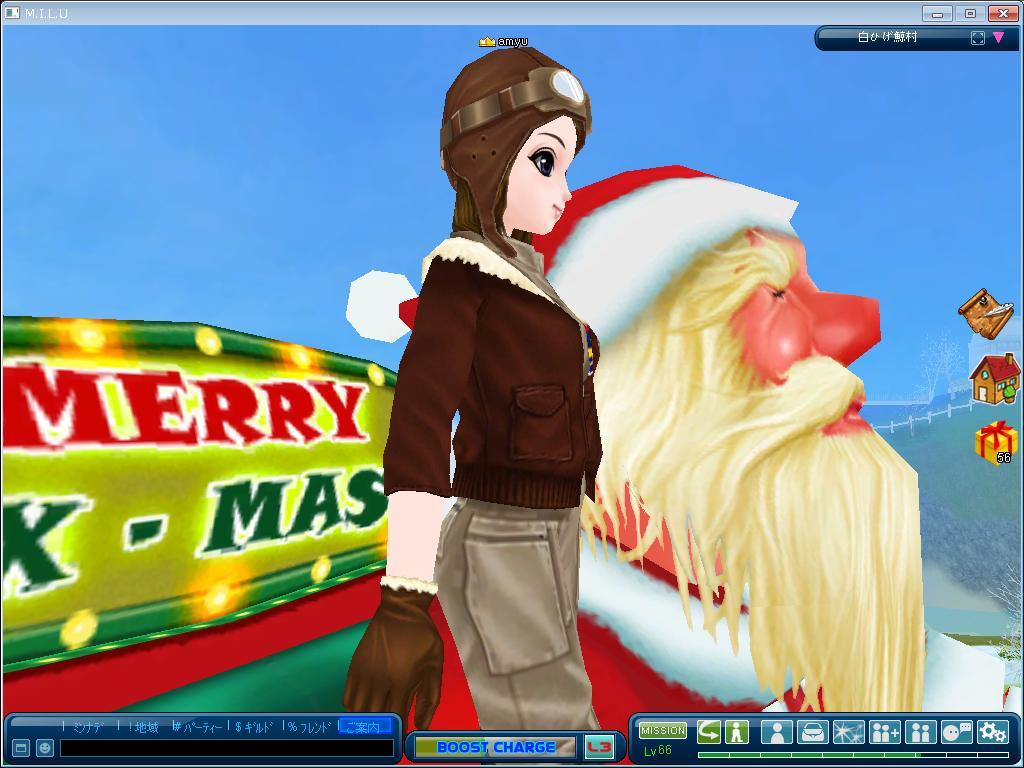This screenshot has width=1024, height=768.
Task: Toggle the fullscreen map frame icon
Action: (977, 38)
